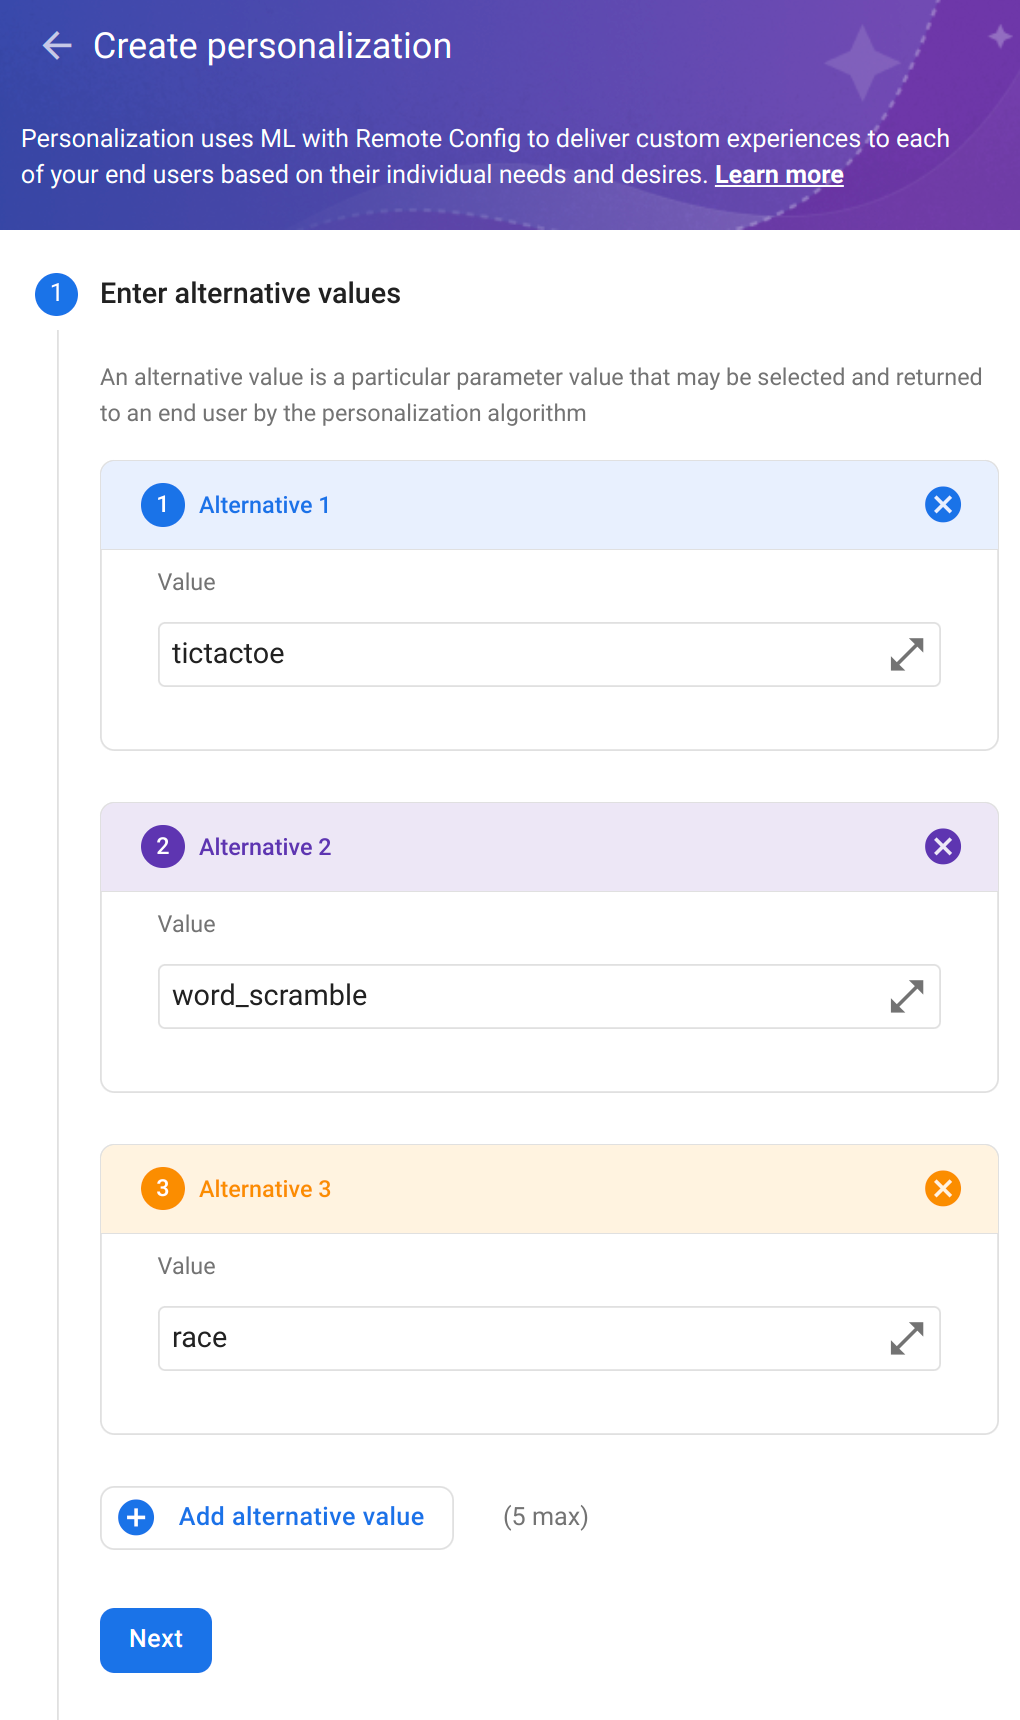Click the back arrow on Create personalization header
The height and width of the screenshot is (1720, 1020).
pyautogui.click(x=57, y=45)
